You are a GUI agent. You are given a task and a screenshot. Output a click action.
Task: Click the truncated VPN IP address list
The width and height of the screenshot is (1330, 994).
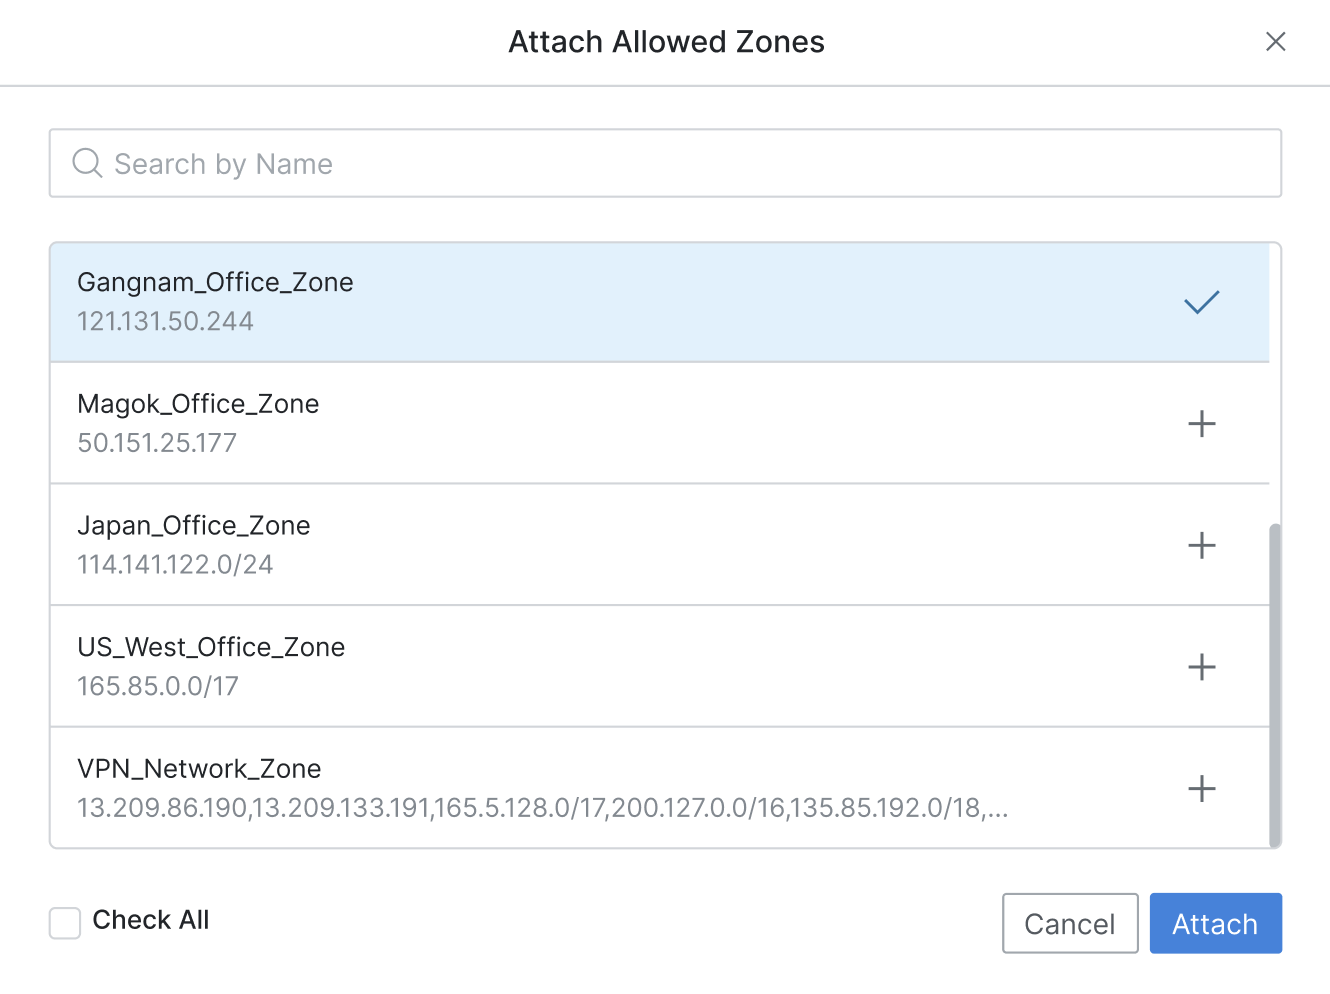pyautogui.click(x=543, y=808)
